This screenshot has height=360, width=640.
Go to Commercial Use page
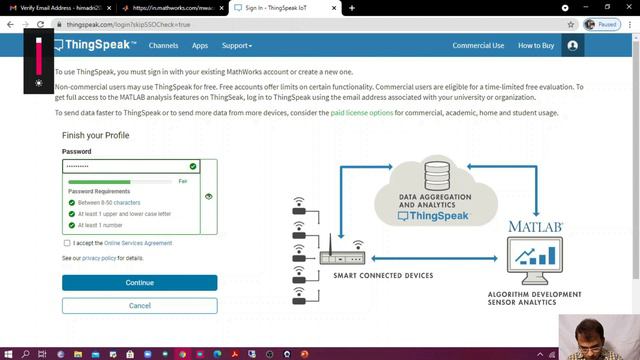[478, 46]
